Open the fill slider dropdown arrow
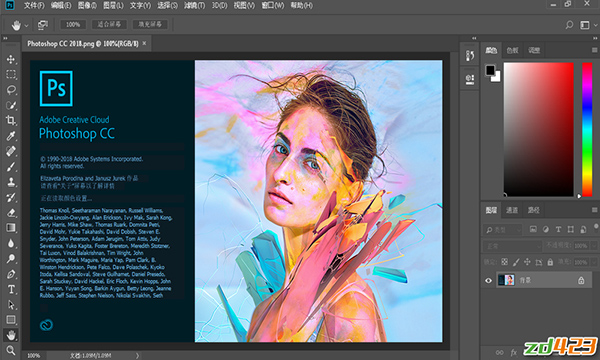 594,262
